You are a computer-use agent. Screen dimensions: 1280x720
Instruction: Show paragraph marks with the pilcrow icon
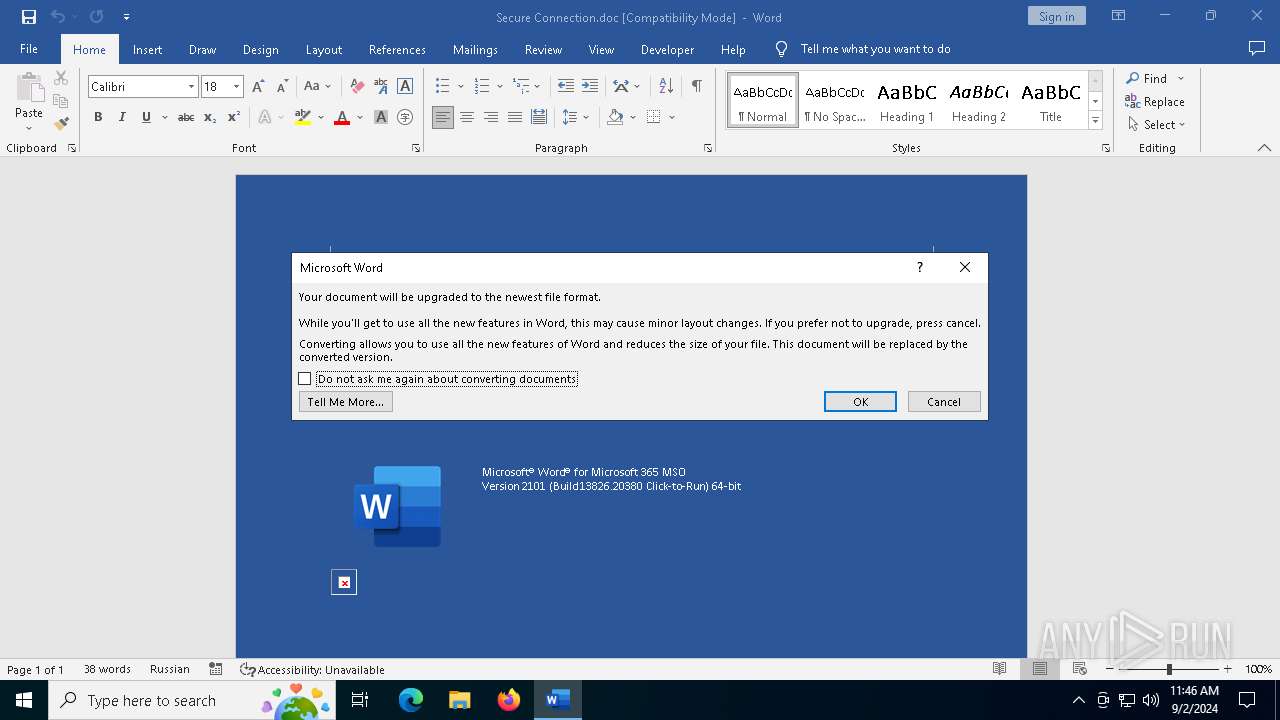[x=696, y=87]
